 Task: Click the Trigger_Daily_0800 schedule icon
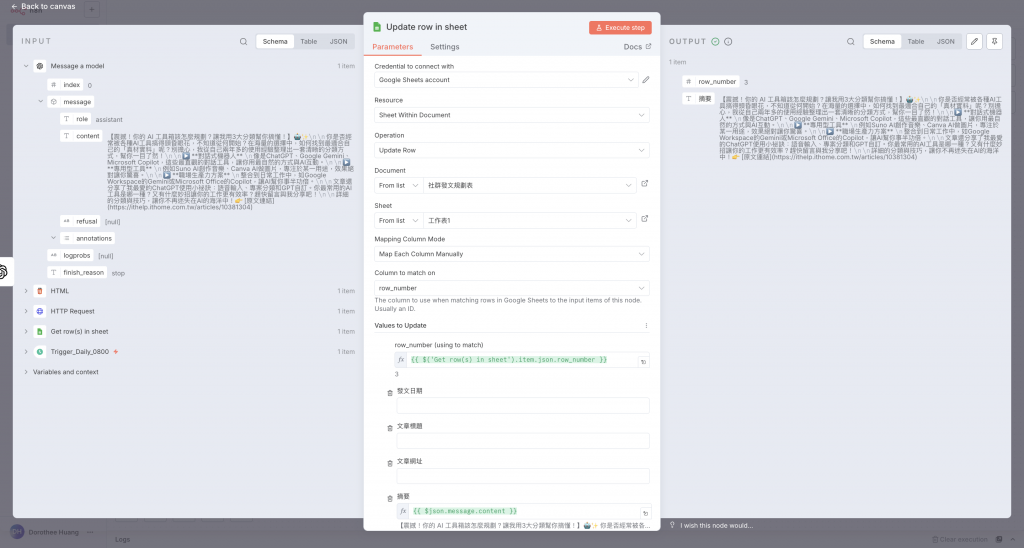(40, 351)
